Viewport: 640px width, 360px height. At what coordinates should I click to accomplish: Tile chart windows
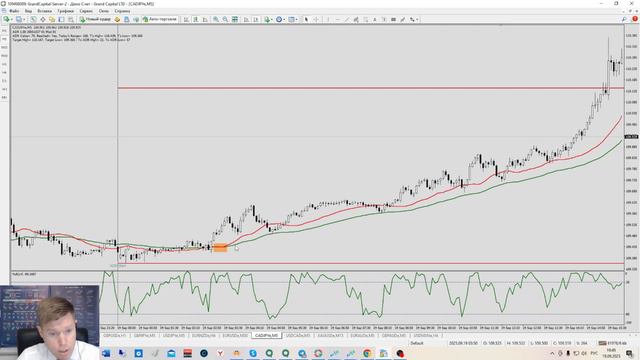click(x=235, y=19)
